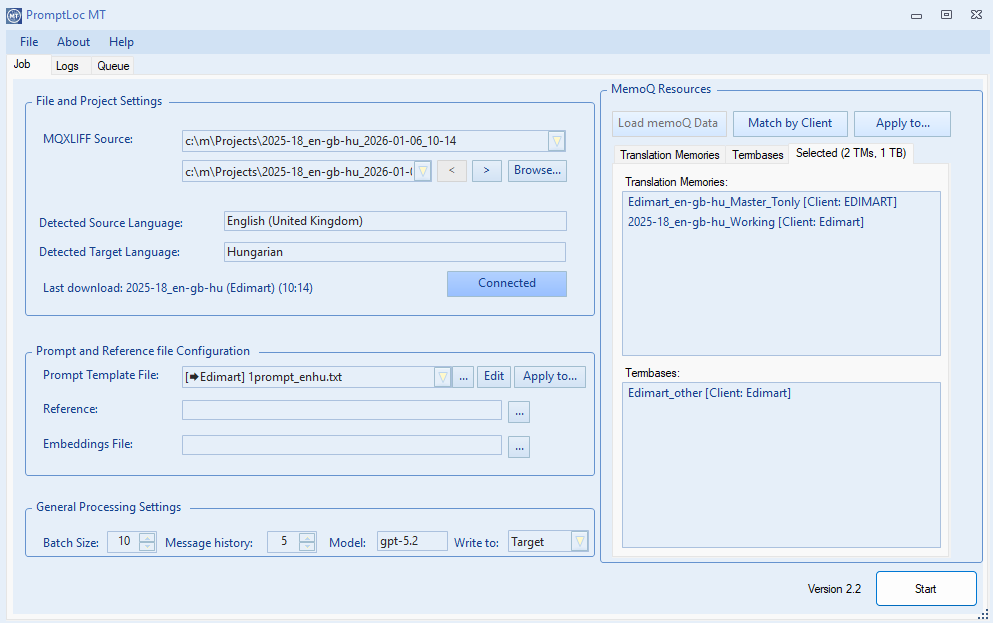Screen dimensions: 993x623
Task: Click the Match by Client button
Action: point(790,123)
